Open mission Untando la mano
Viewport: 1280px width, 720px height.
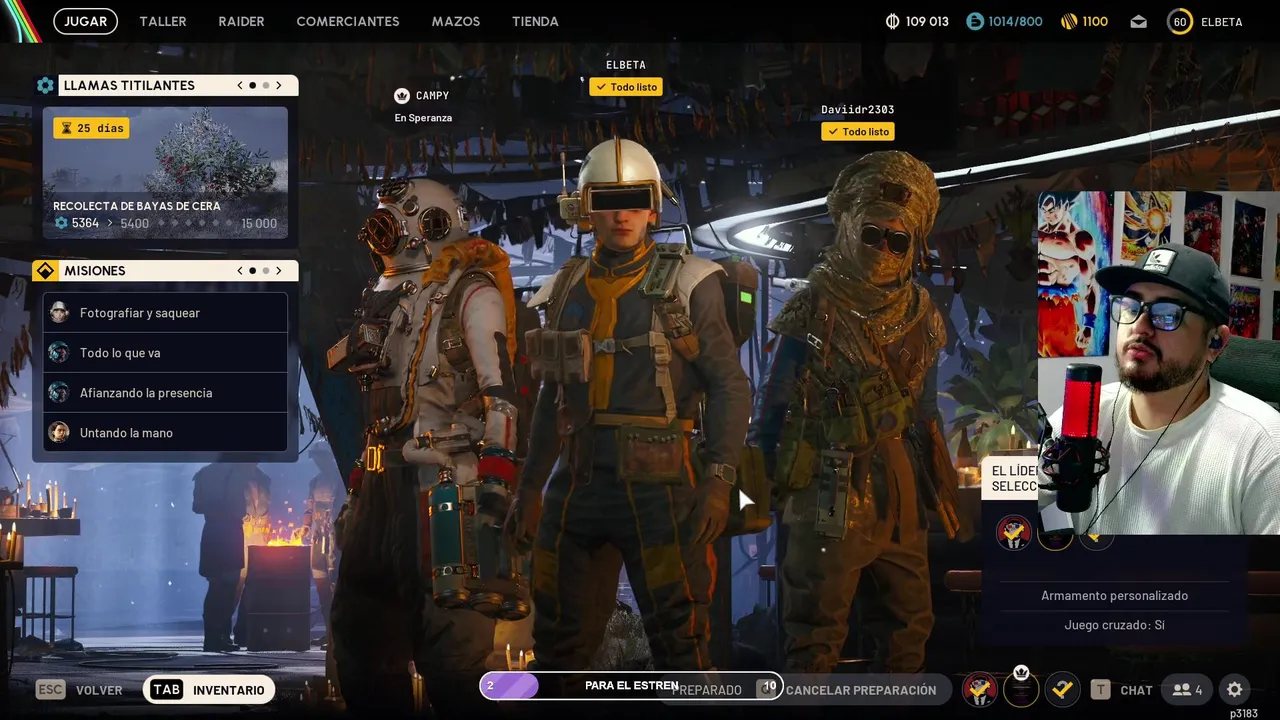point(165,432)
